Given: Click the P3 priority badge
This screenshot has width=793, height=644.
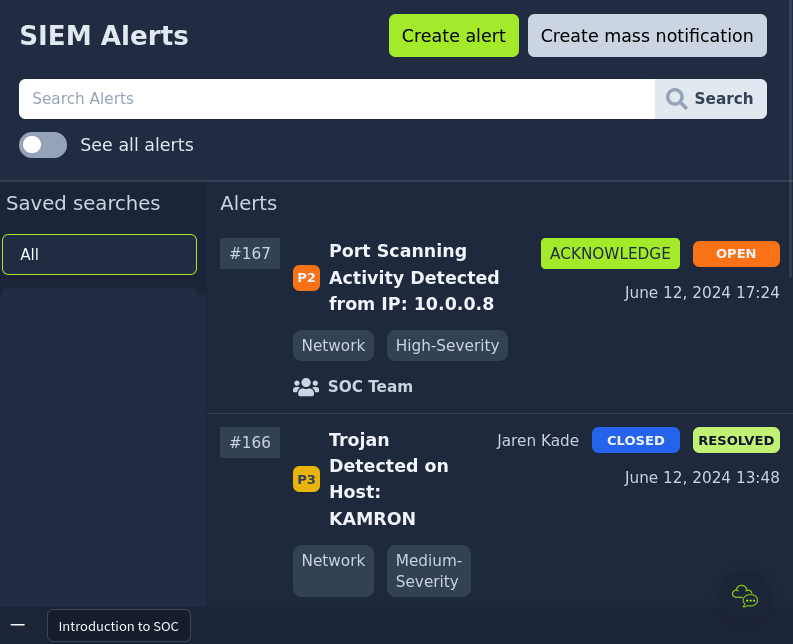Looking at the screenshot, I should [306, 480].
